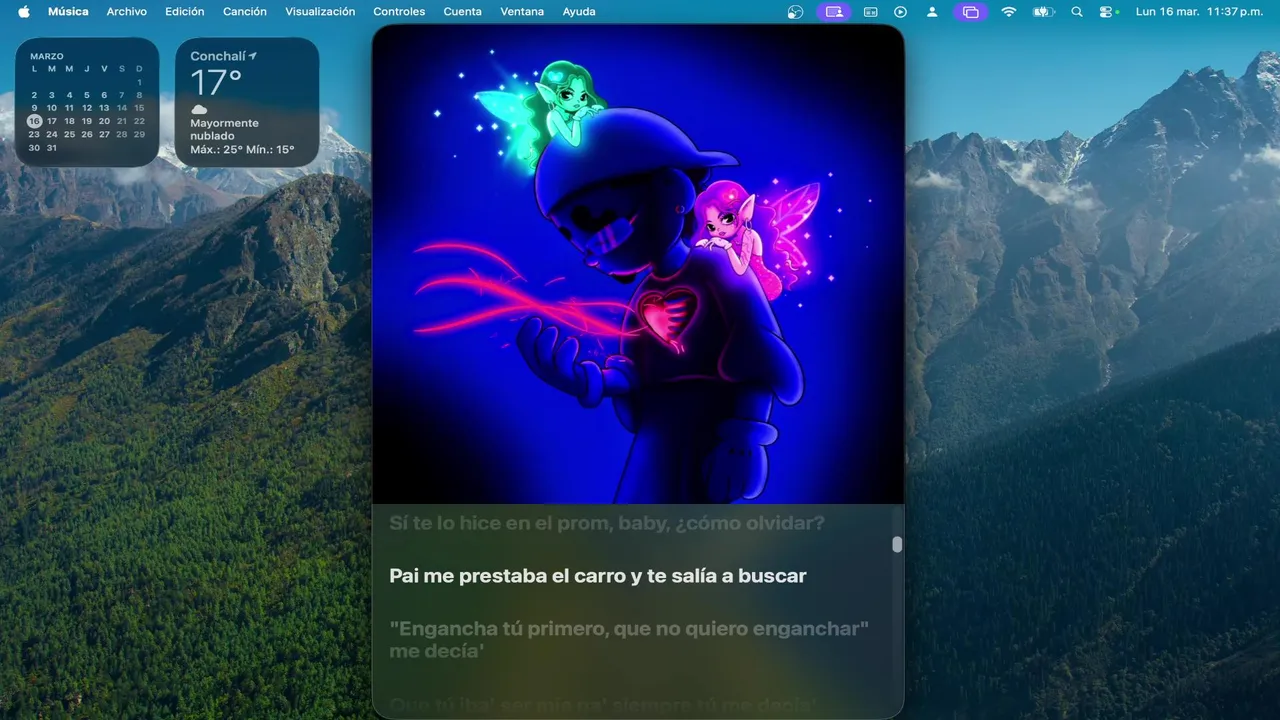This screenshot has width=1280, height=720.
Task: Open the Edición menu
Action: (185, 12)
